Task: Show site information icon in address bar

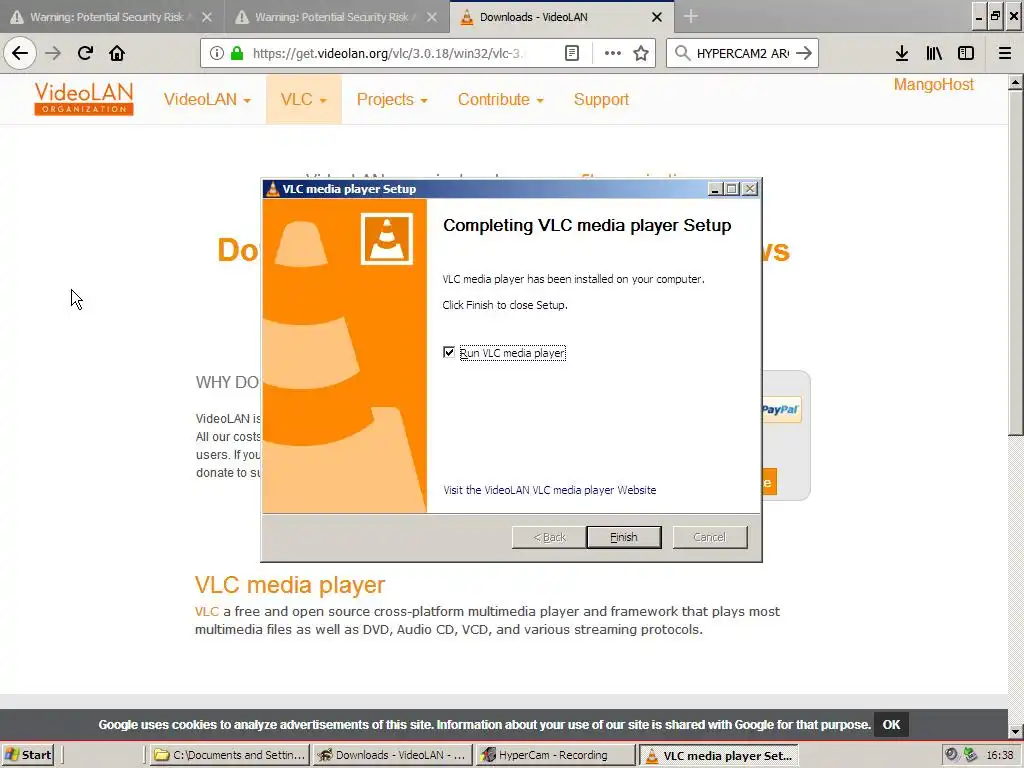Action: pyautogui.click(x=217, y=53)
